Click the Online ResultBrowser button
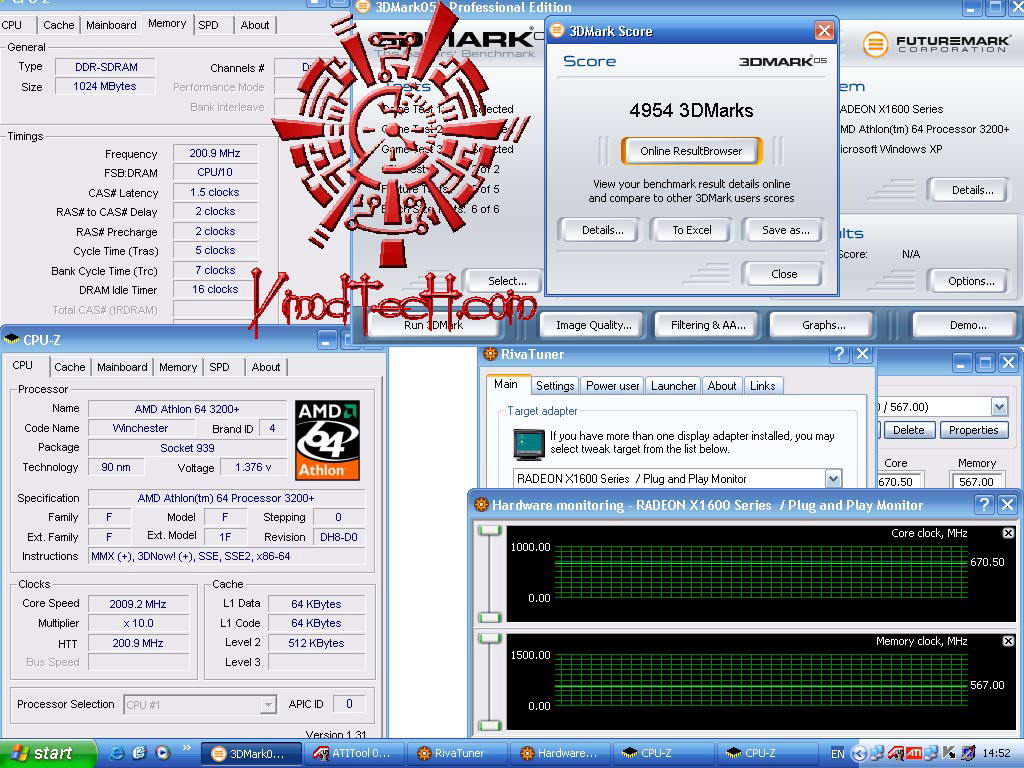 691,151
